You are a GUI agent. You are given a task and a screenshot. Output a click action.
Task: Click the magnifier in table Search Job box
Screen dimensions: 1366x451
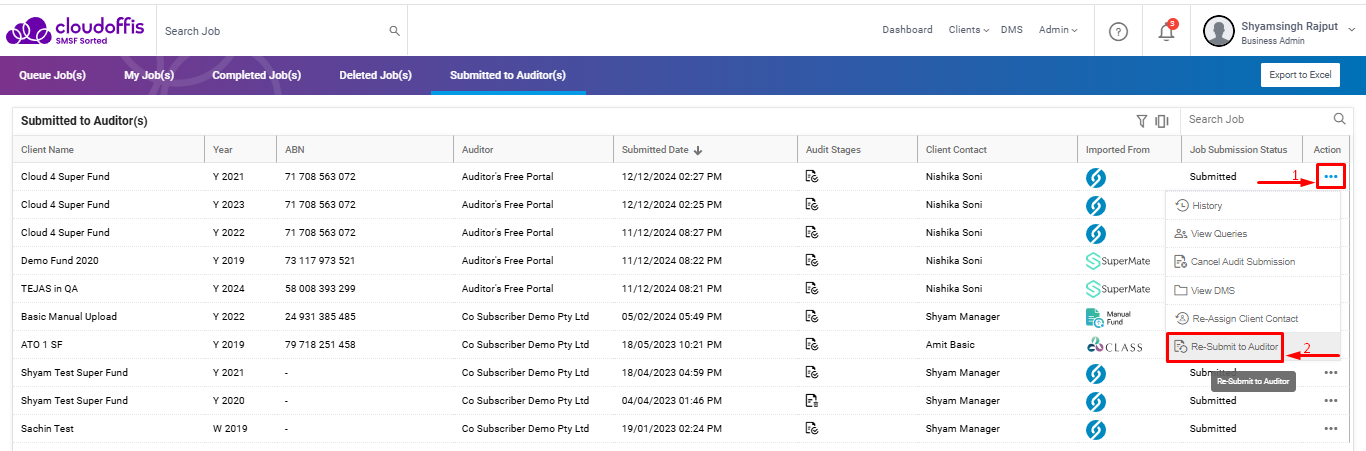tap(1340, 119)
